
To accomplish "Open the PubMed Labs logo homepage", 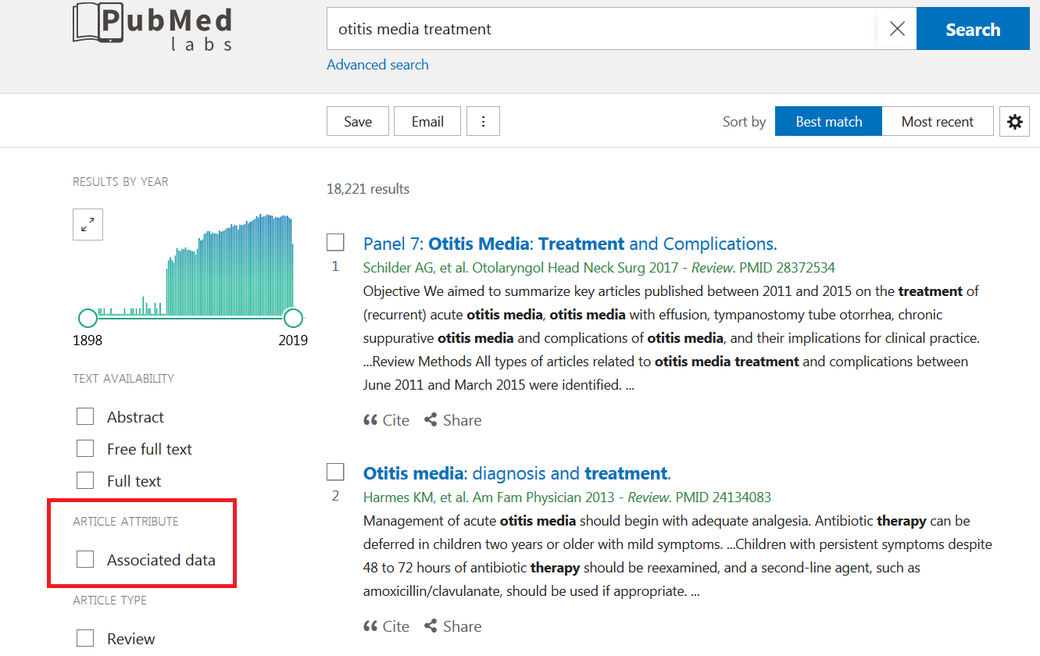I will 153,27.
